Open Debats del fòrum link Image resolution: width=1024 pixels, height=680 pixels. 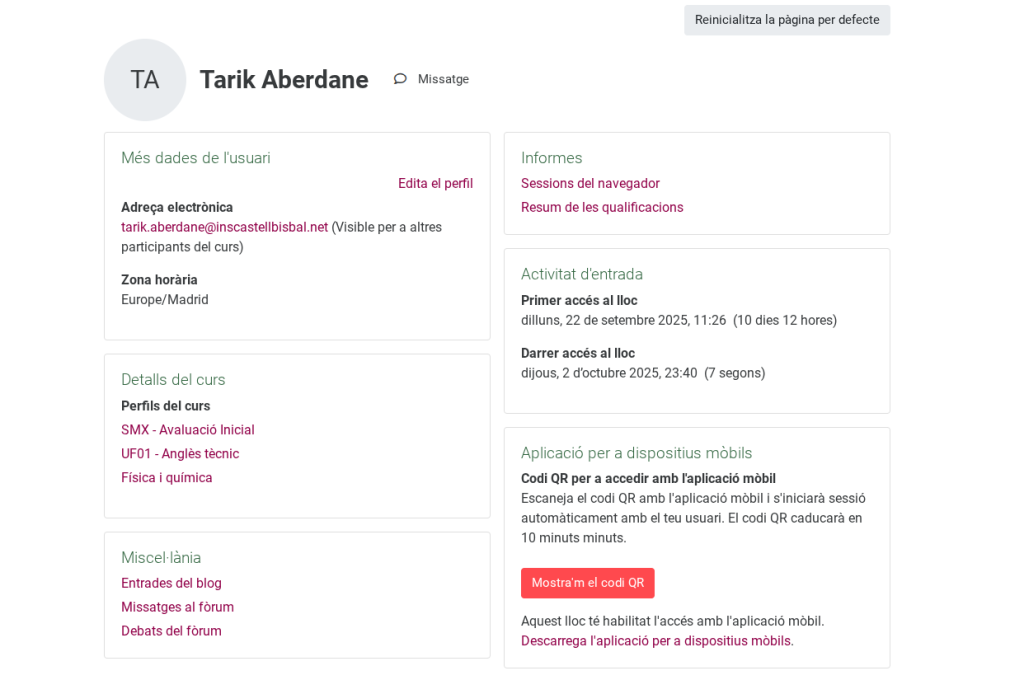(x=171, y=631)
